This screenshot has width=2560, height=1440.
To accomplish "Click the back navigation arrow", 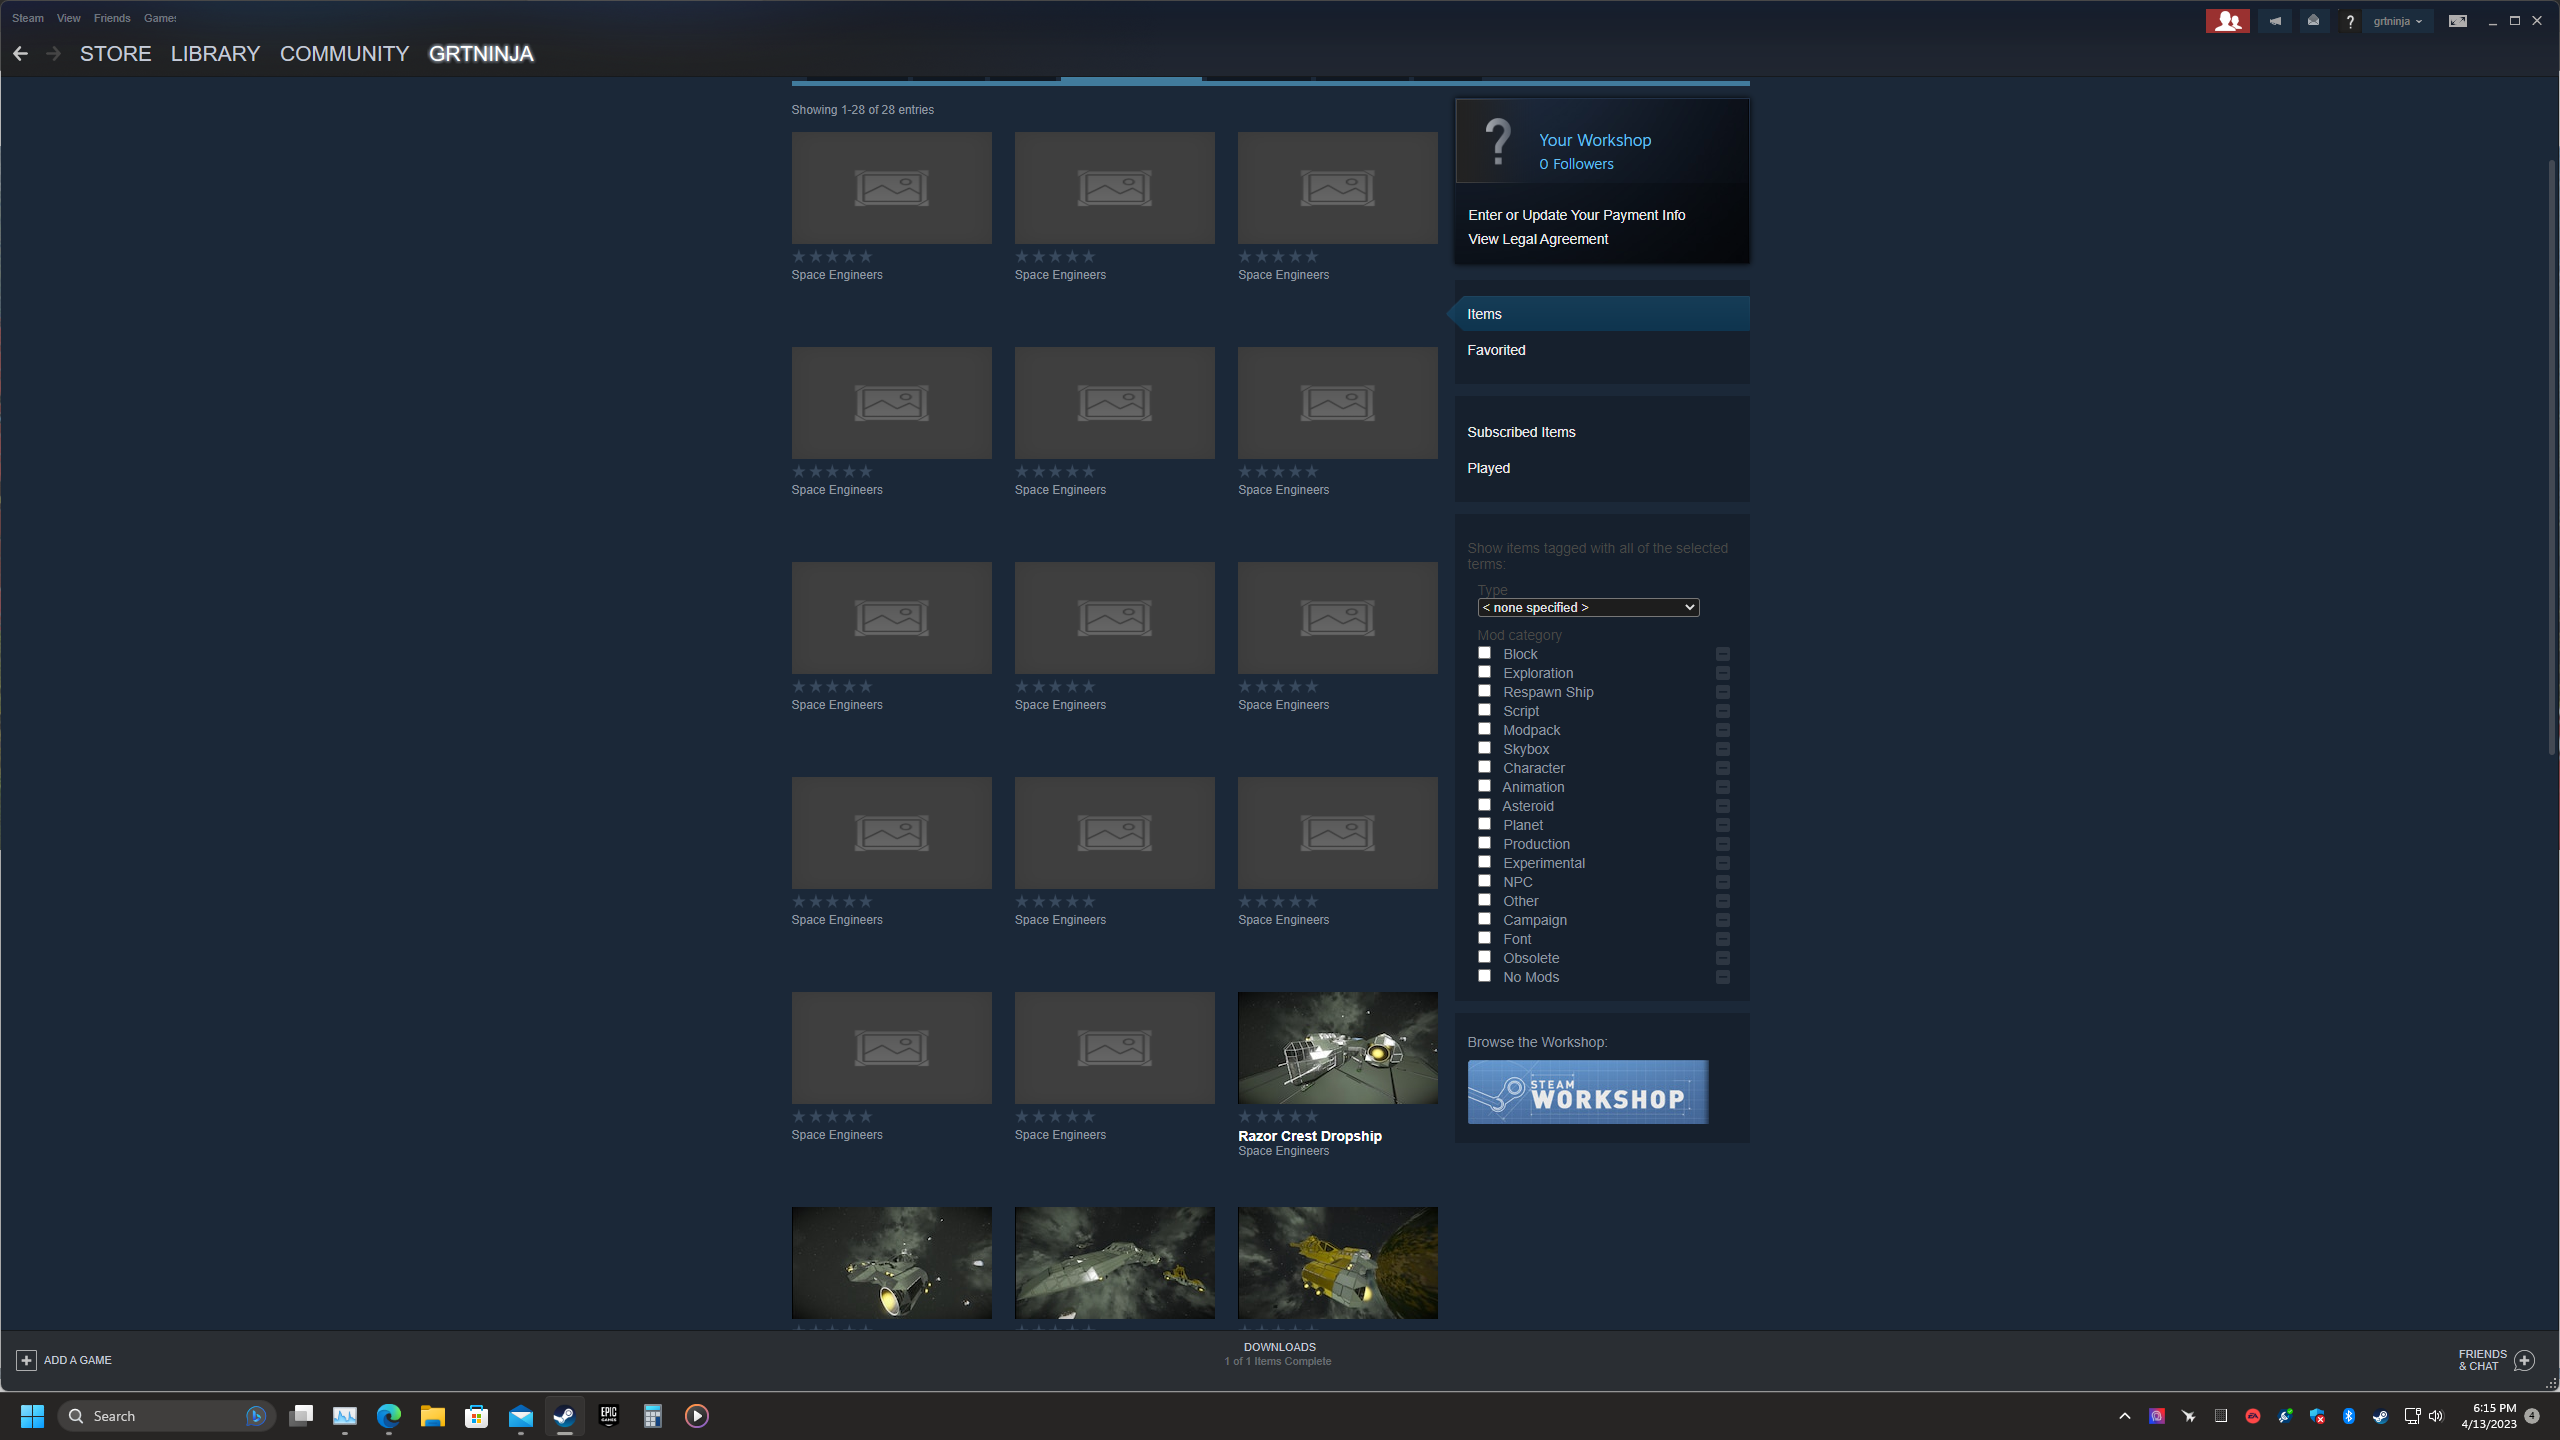I will (x=20, y=54).
